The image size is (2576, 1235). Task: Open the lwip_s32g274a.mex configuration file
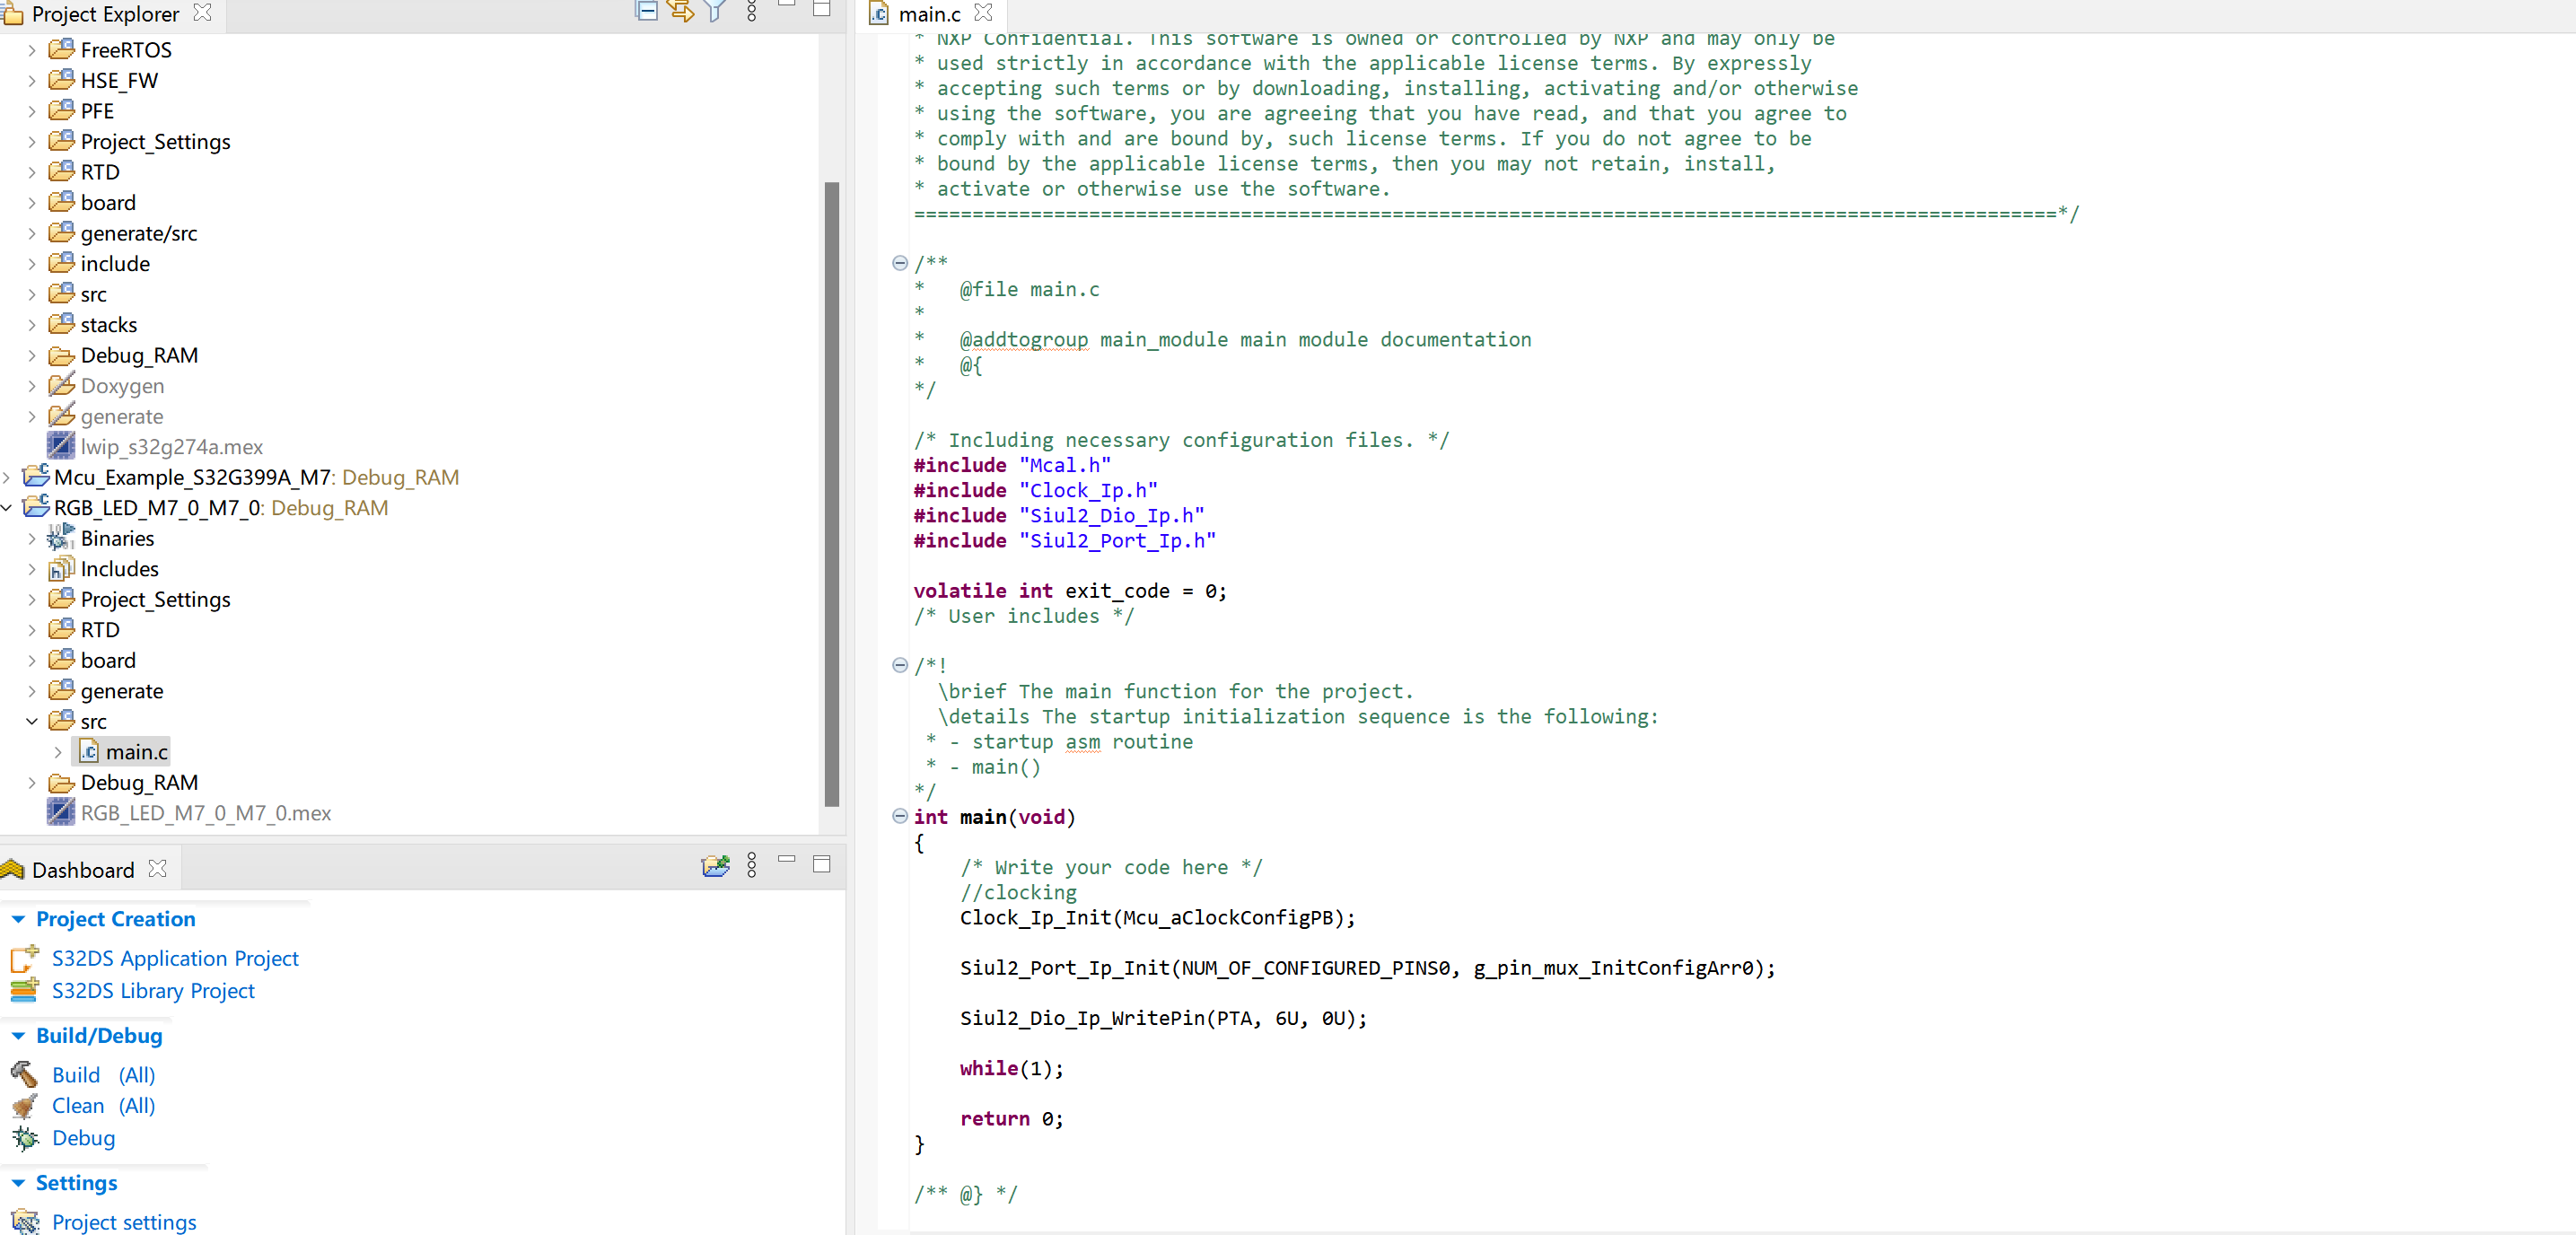(171, 447)
